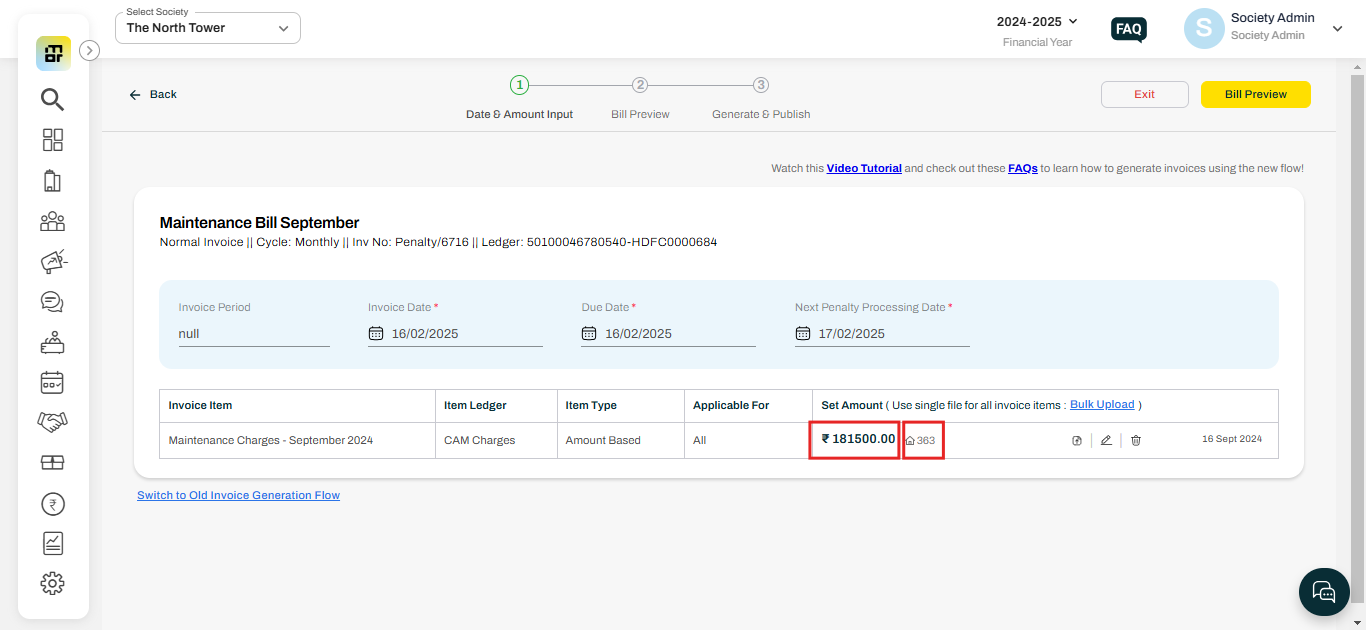
Task: Click the Due Date field
Action: coord(667,334)
